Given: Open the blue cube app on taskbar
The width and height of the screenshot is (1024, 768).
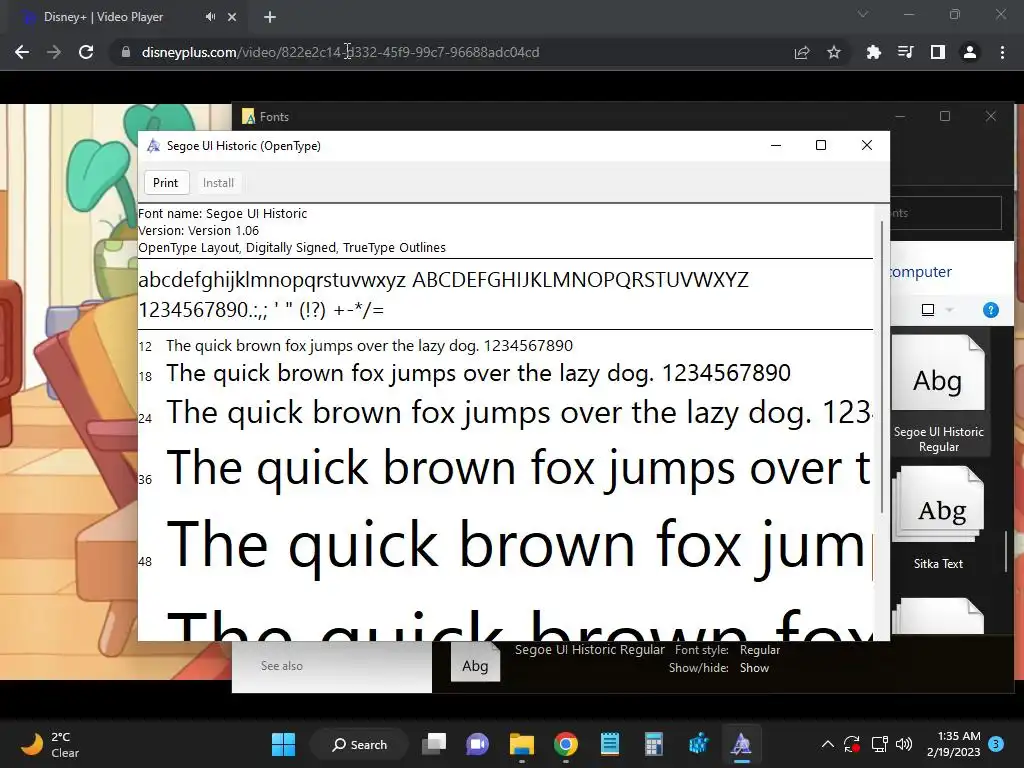Looking at the screenshot, I should pyautogui.click(x=698, y=744).
